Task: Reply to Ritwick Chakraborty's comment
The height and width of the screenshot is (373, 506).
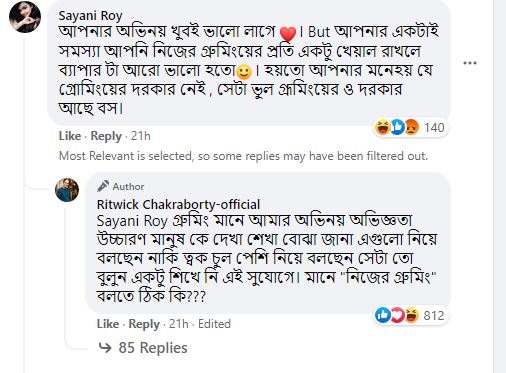Action: 144,324
